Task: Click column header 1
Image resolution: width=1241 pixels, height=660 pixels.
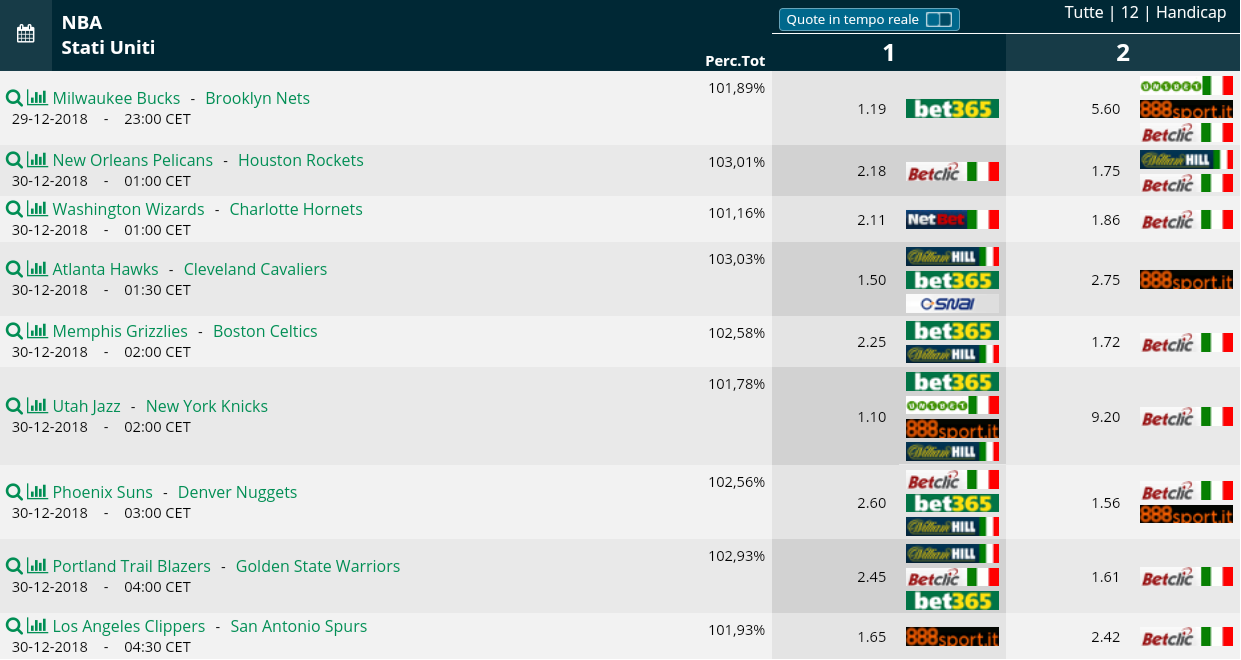Action: pyautogui.click(x=888, y=53)
